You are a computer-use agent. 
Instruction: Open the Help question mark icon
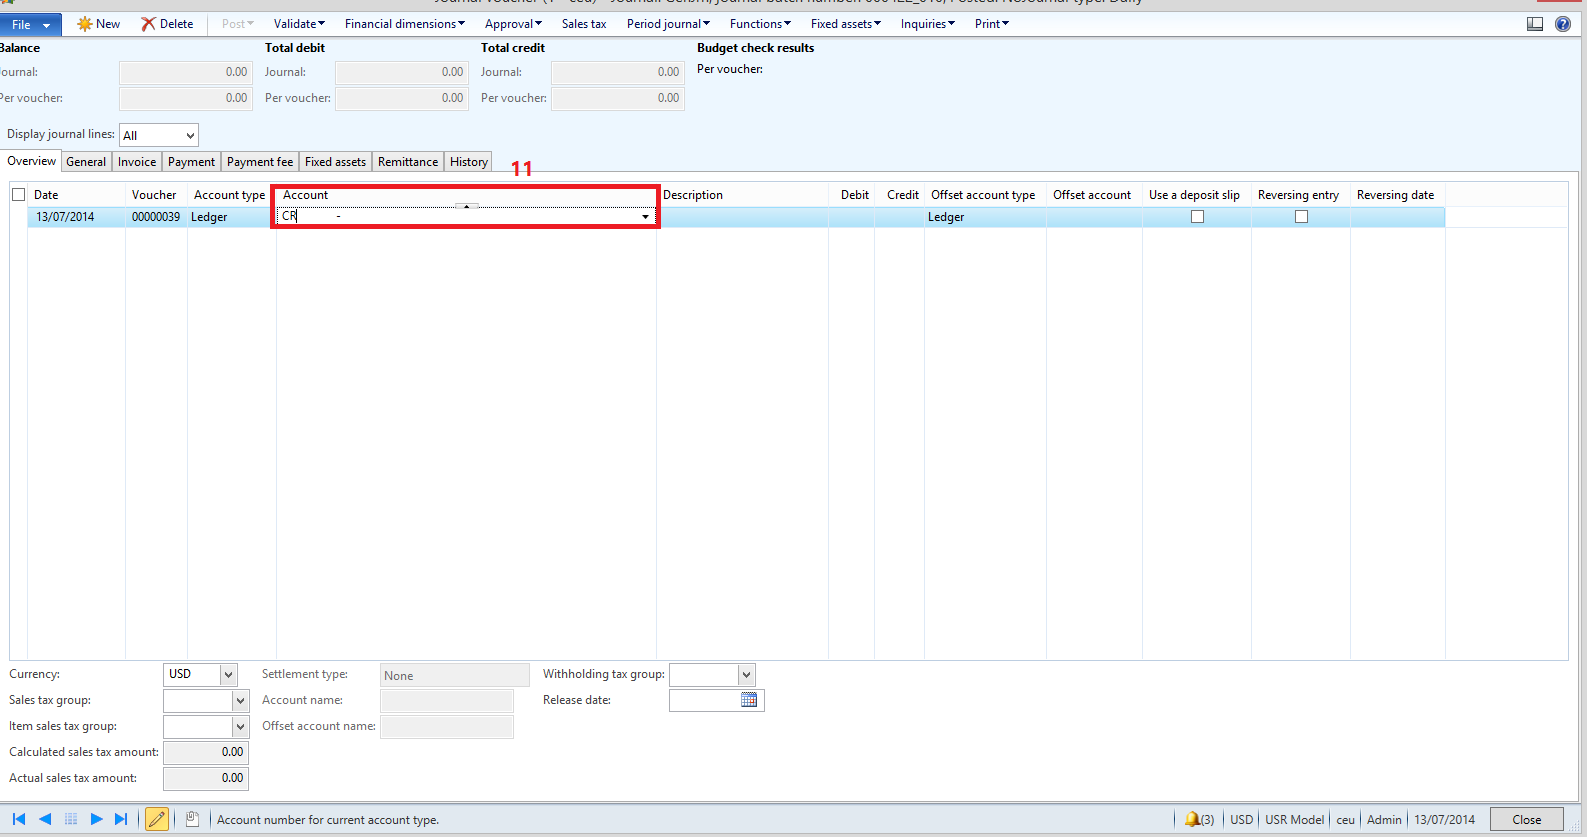point(1563,24)
